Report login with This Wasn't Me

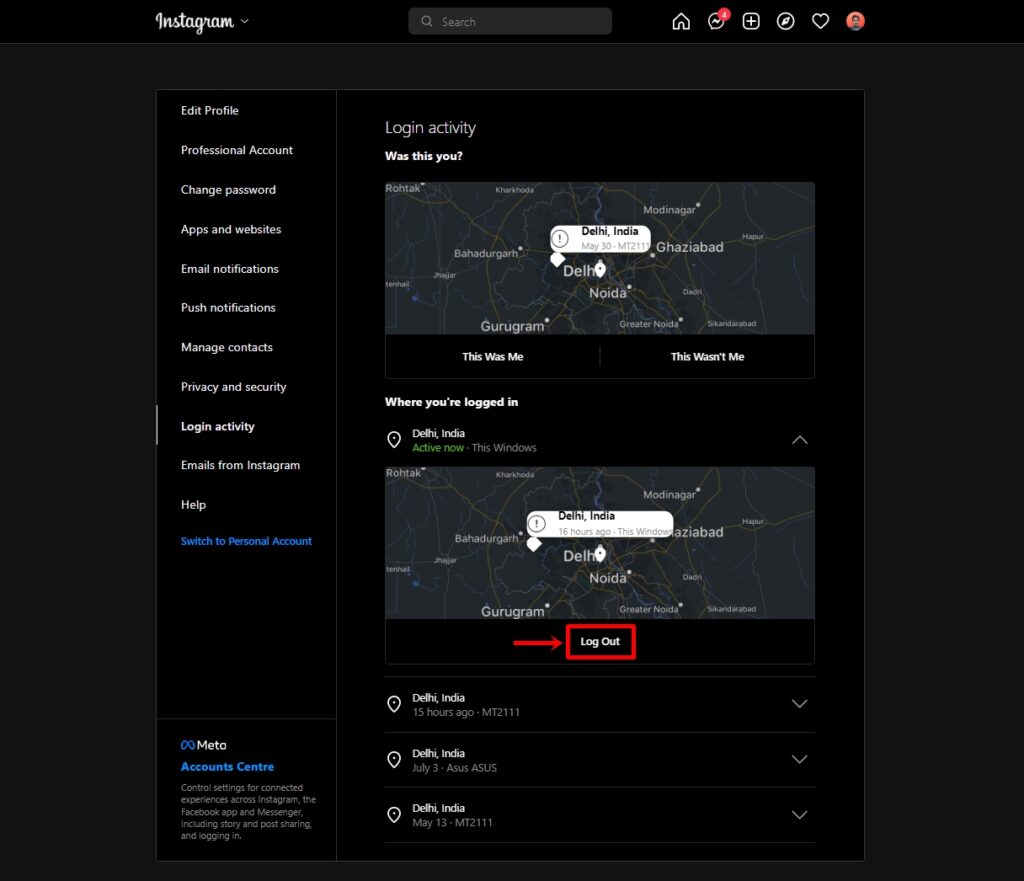707,356
